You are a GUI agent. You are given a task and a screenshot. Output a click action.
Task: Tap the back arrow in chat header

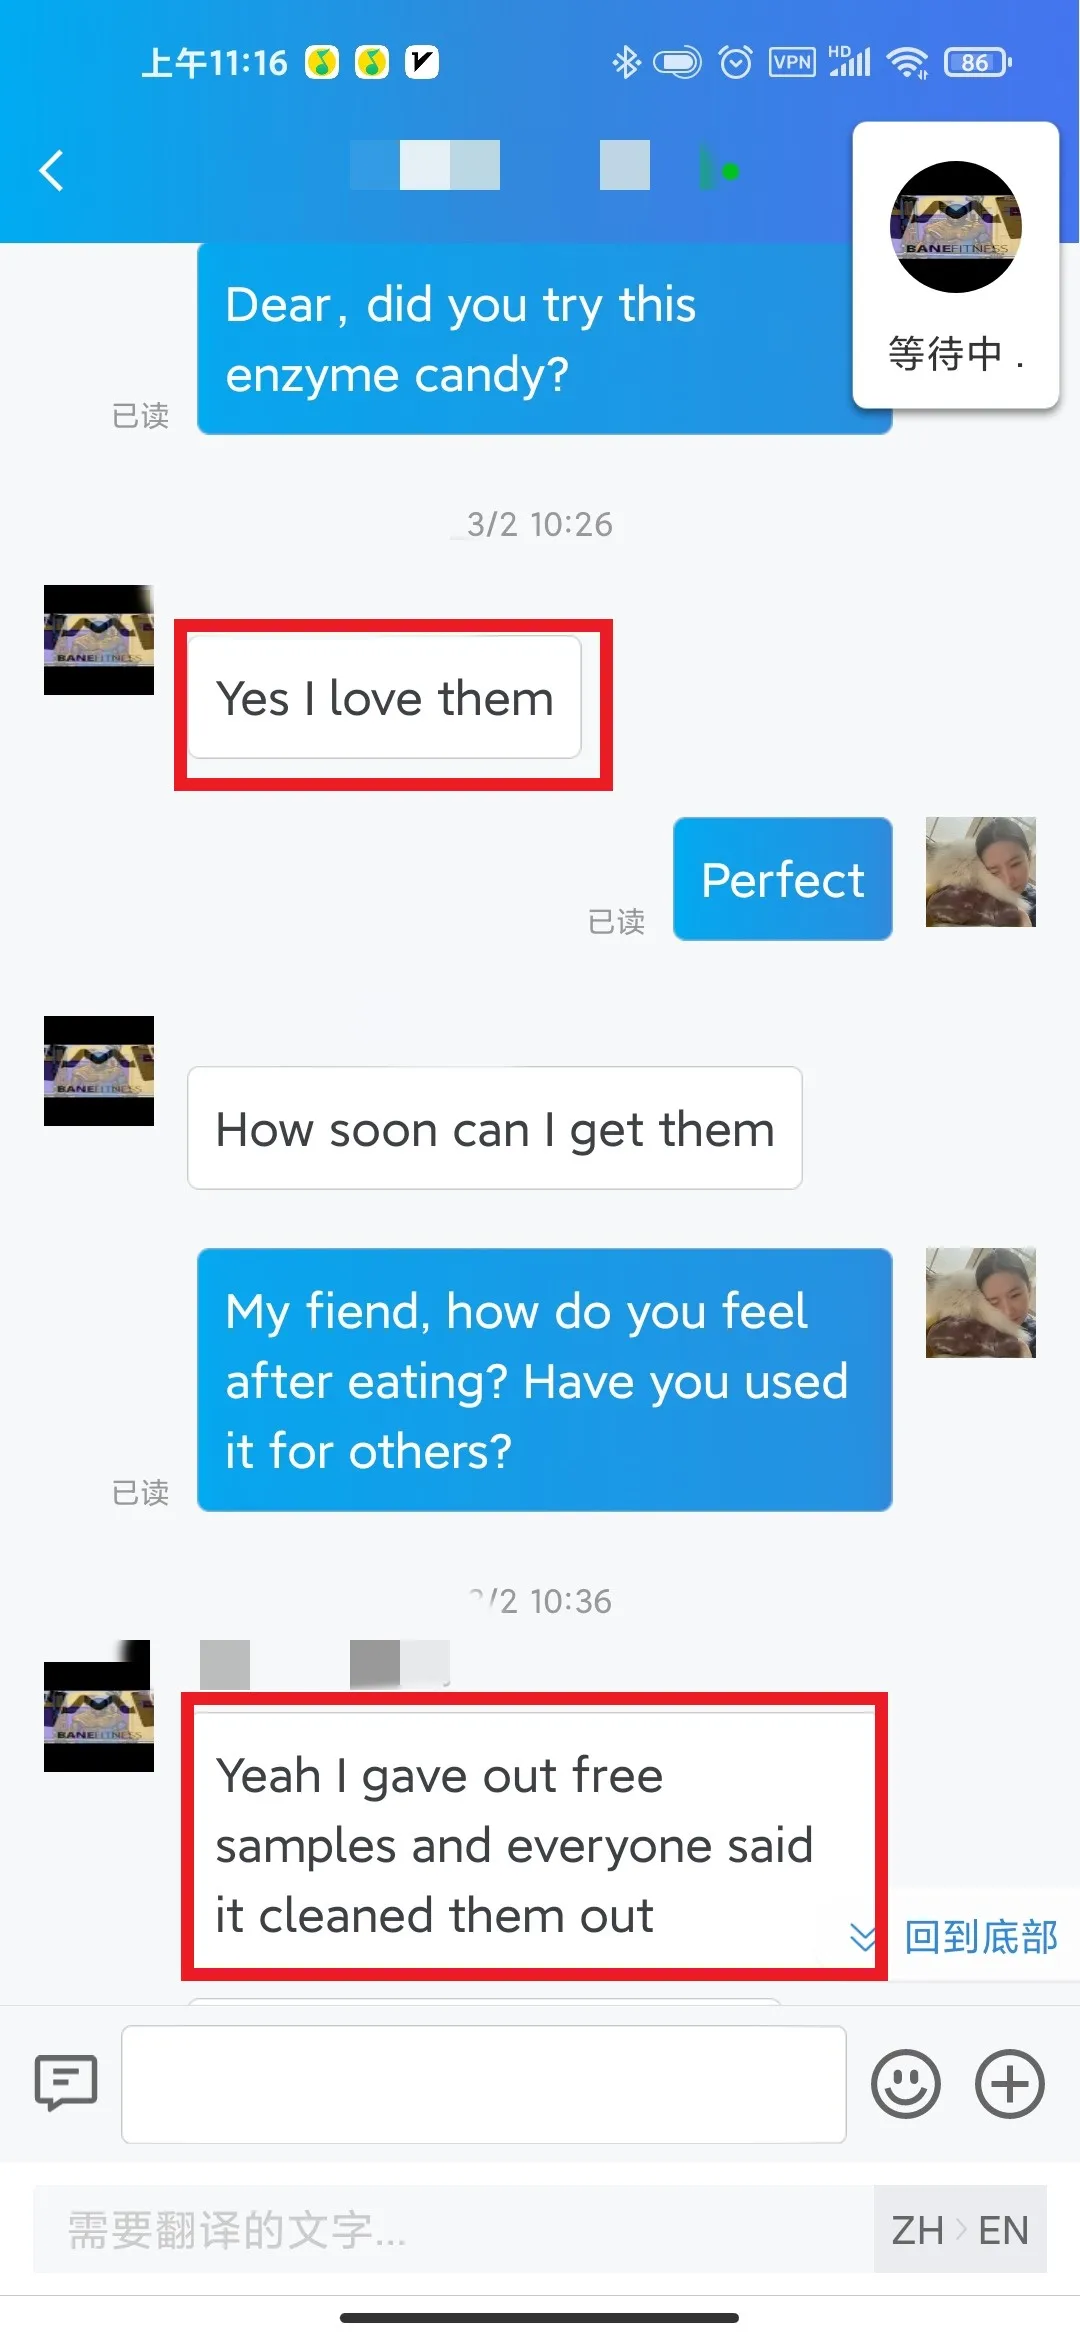(x=52, y=170)
